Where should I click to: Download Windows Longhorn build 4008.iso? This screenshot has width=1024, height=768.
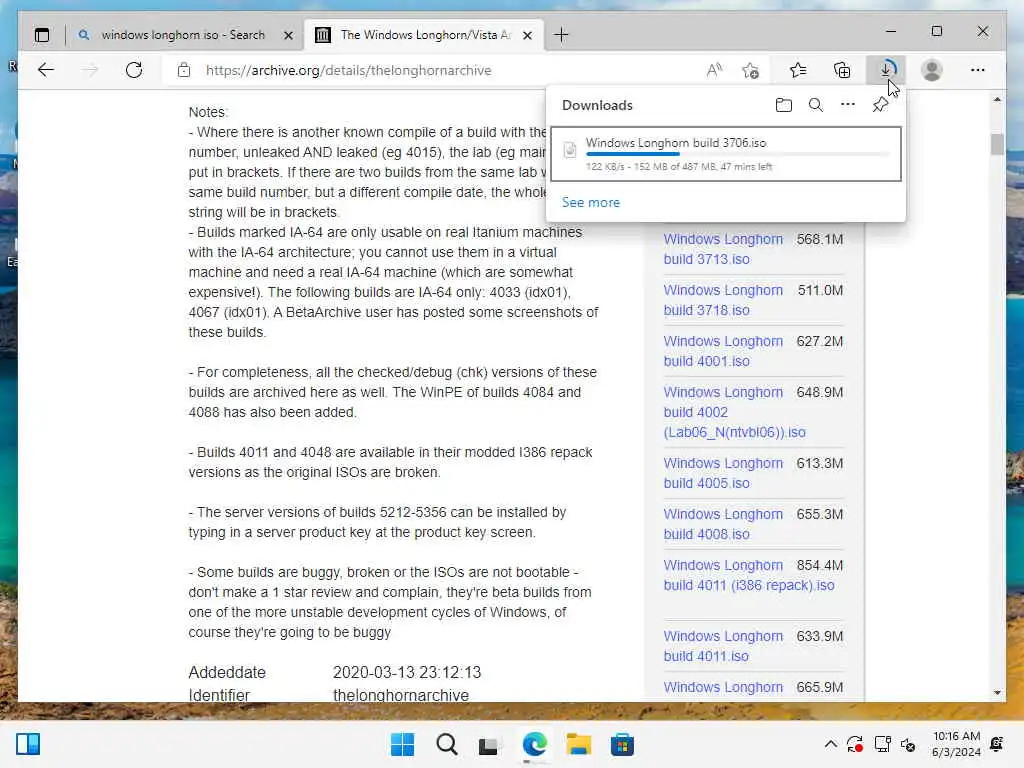coord(723,524)
